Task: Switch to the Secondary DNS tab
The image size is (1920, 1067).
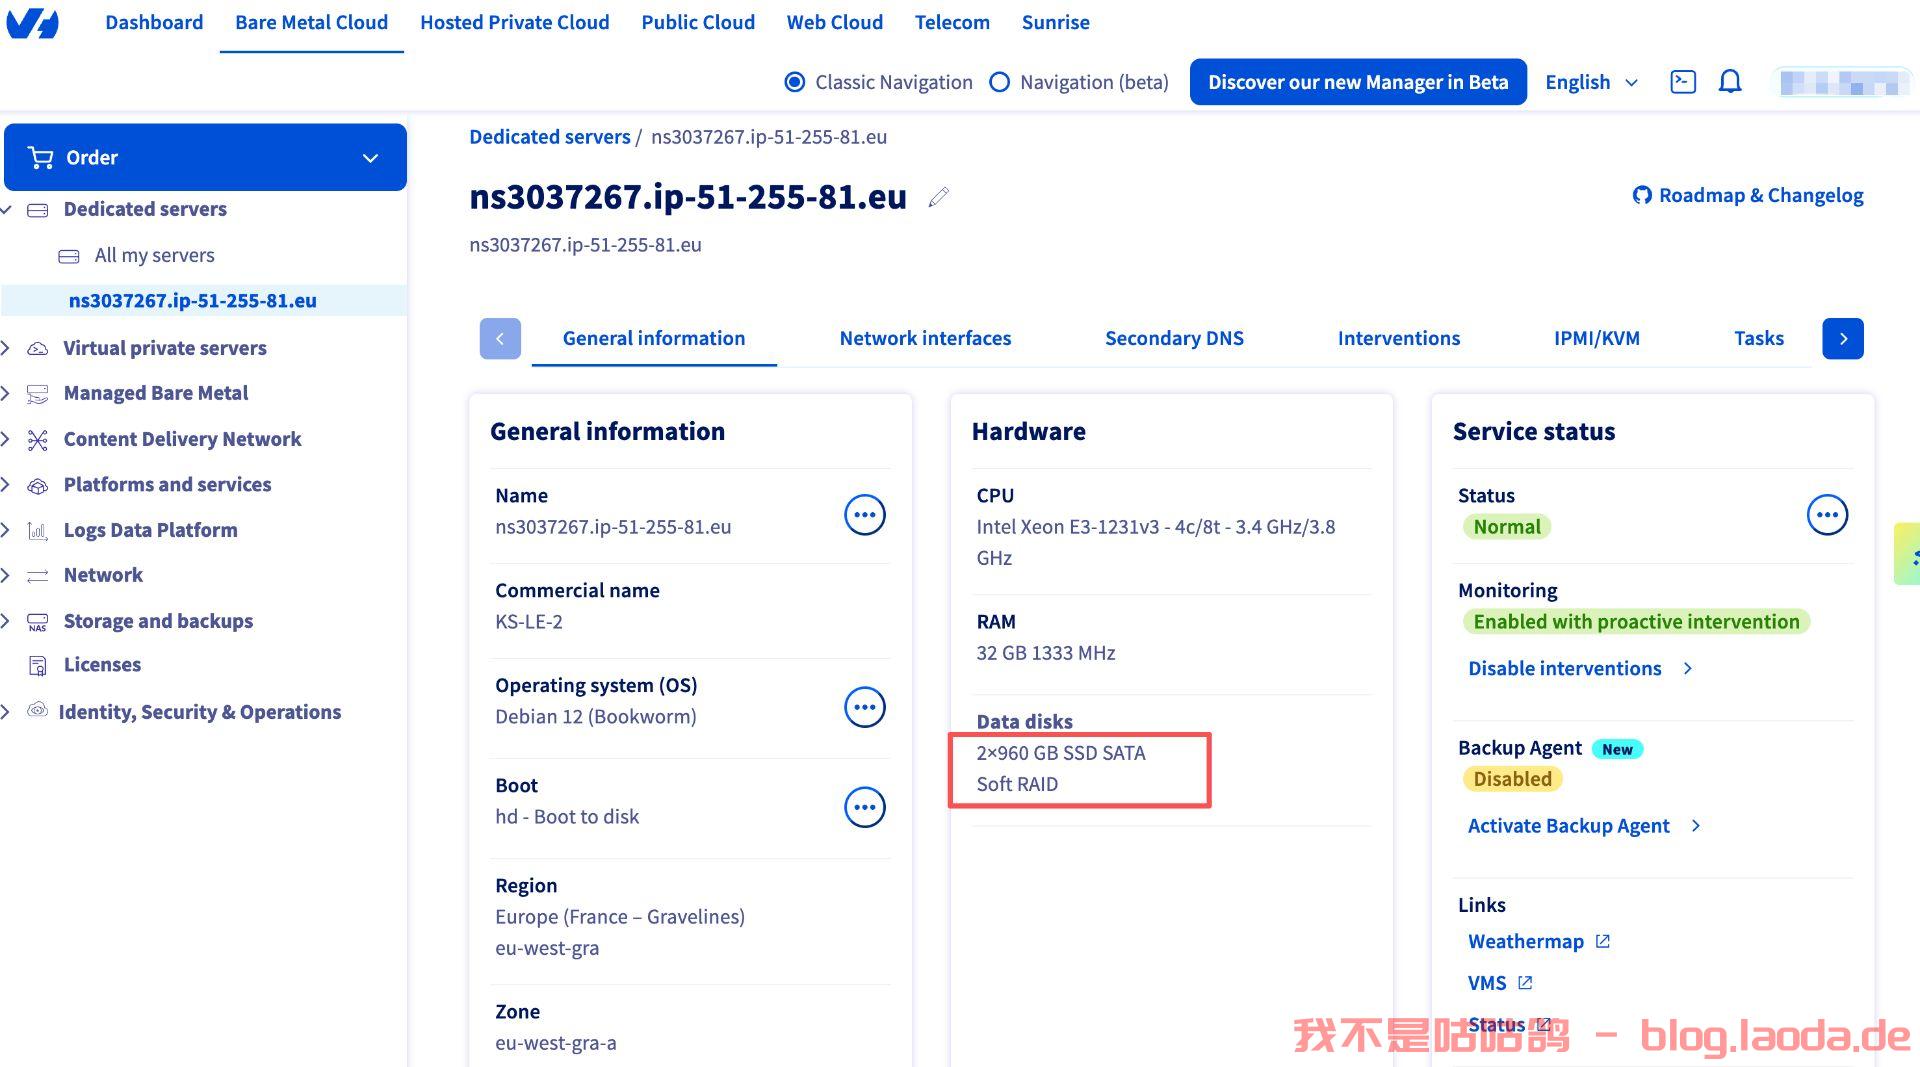Action: 1174,338
